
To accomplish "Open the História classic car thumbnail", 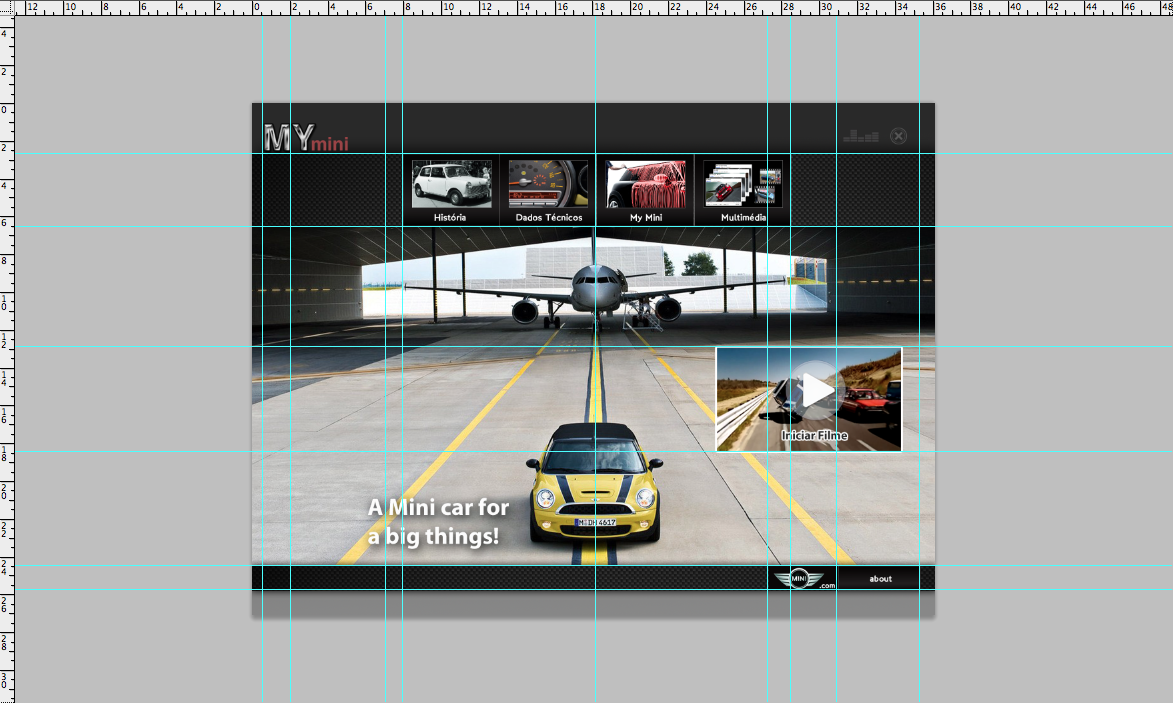I will point(451,184).
